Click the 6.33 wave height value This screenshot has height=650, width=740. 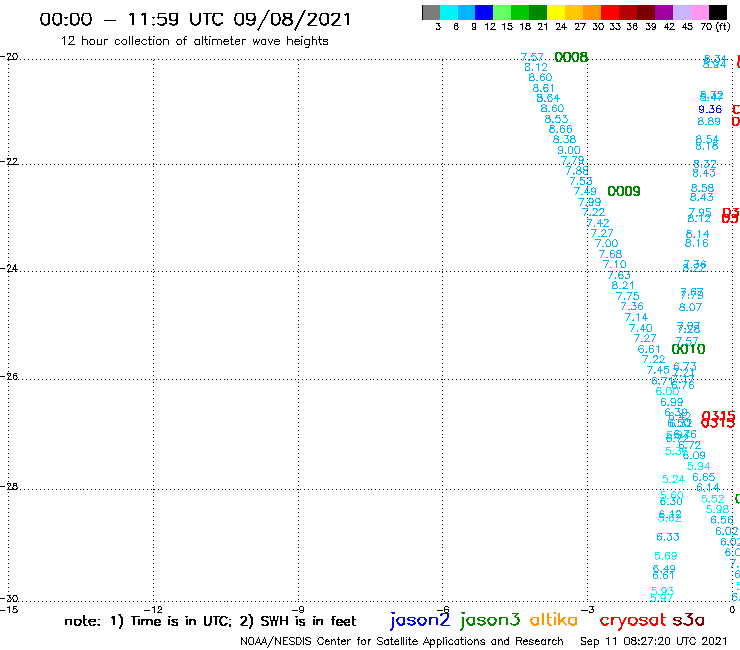[667, 537]
